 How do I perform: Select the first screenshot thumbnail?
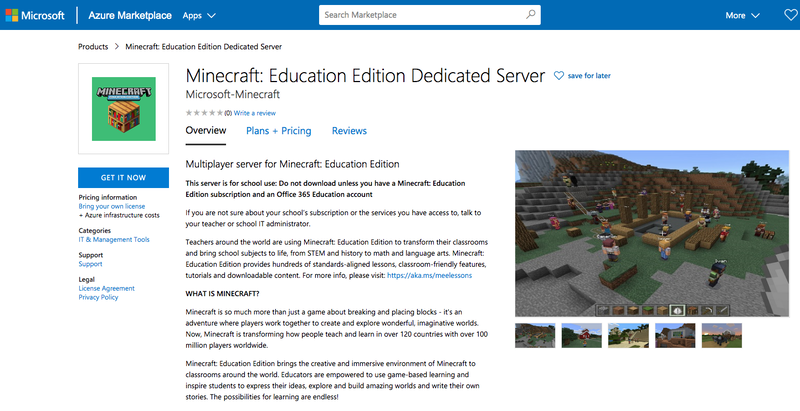click(535, 336)
